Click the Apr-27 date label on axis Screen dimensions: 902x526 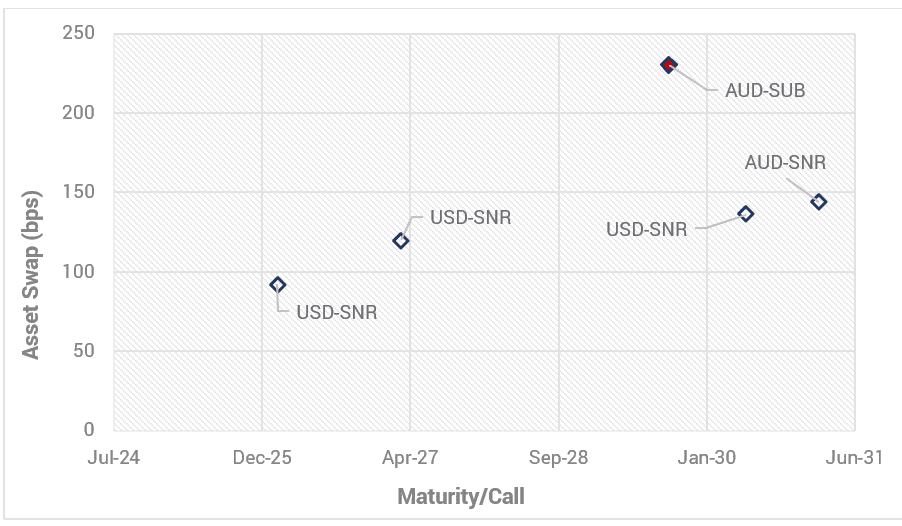(411, 458)
